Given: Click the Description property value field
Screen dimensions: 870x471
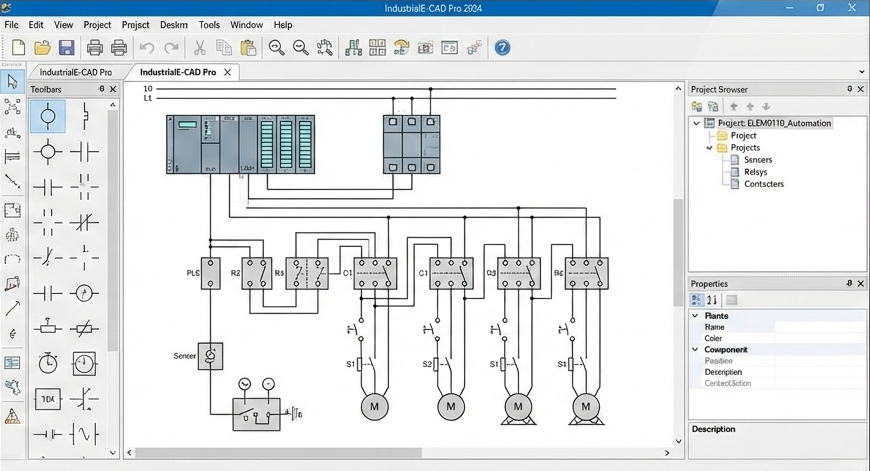Looking at the screenshot, I should click(819, 372).
